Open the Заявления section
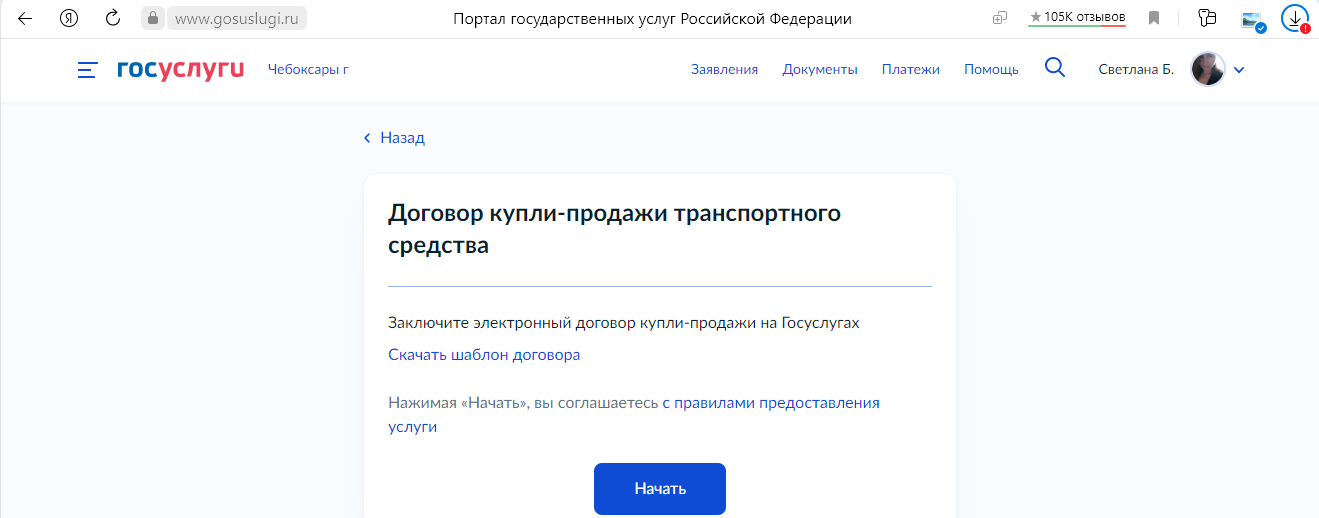The height and width of the screenshot is (518, 1319). tap(724, 69)
